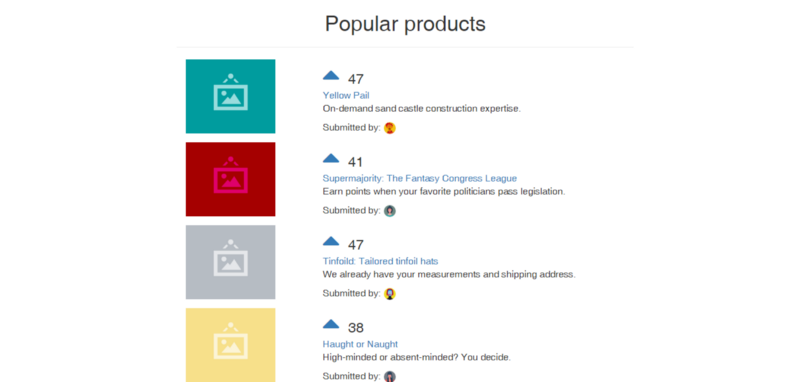This screenshot has height=382, width=800.
Task: Click the 38 vote count number
Action: (356, 328)
